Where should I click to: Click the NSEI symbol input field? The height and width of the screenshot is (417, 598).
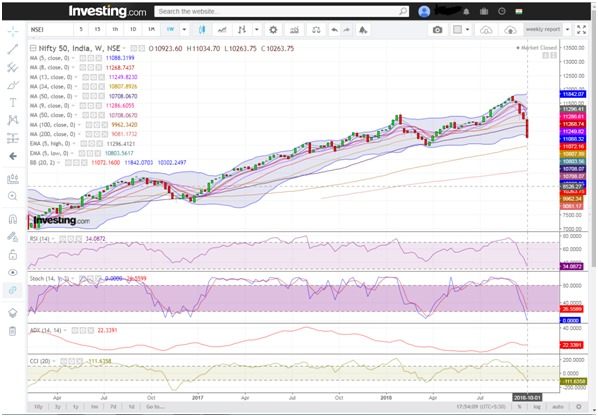[x=50, y=29]
